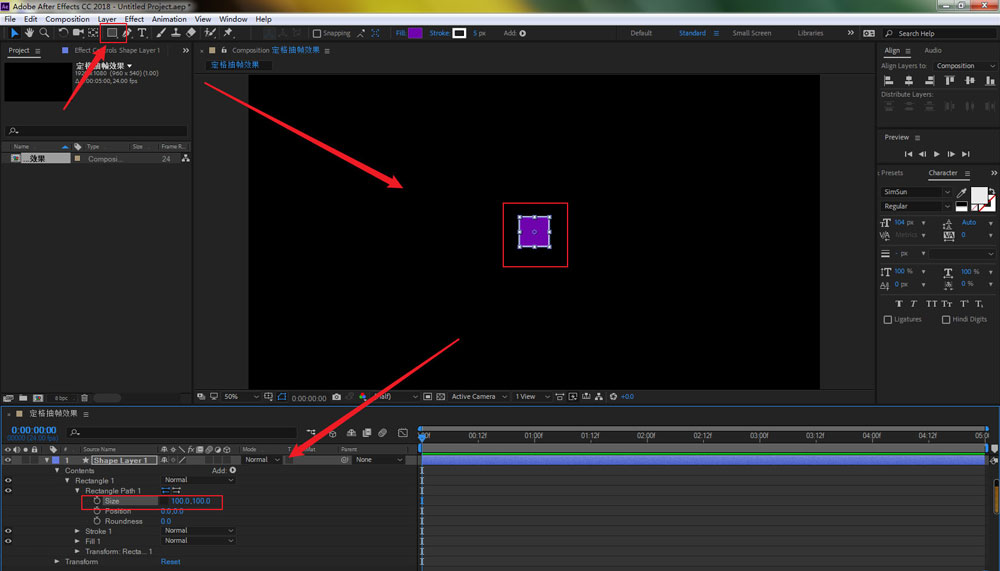
Task: Click the eyedropper in Character panel
Action: pos(962,193)
